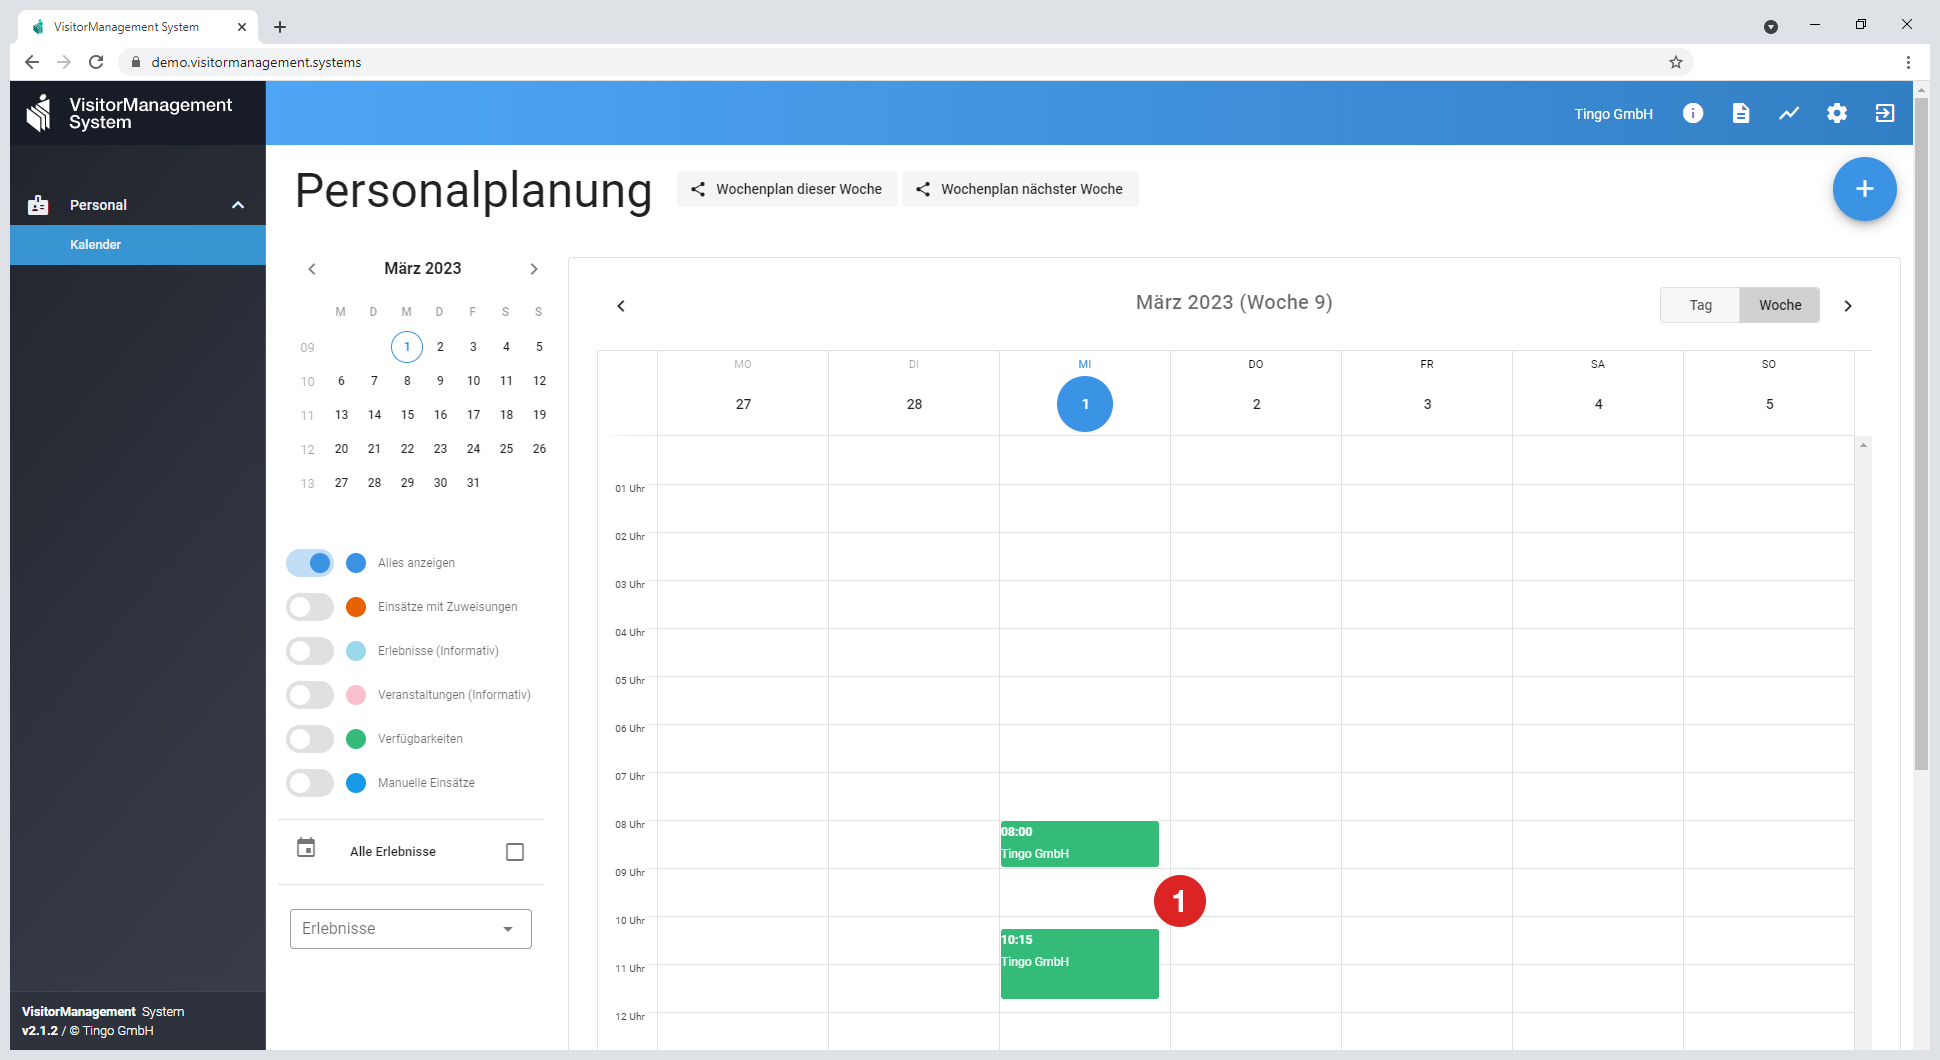Share Wochenplan dieser Woche
The width and height of the screenshot is (1940, 1060).
click(787, 189)
